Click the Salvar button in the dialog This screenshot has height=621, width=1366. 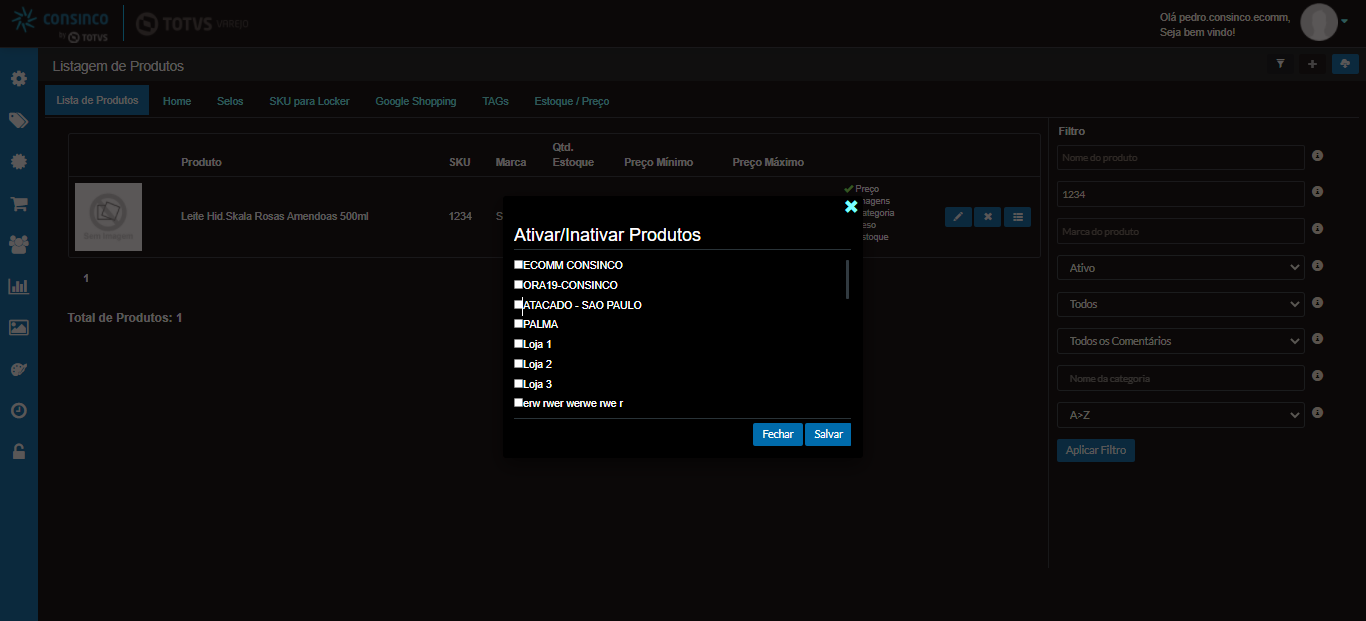[x=828, y=434]
